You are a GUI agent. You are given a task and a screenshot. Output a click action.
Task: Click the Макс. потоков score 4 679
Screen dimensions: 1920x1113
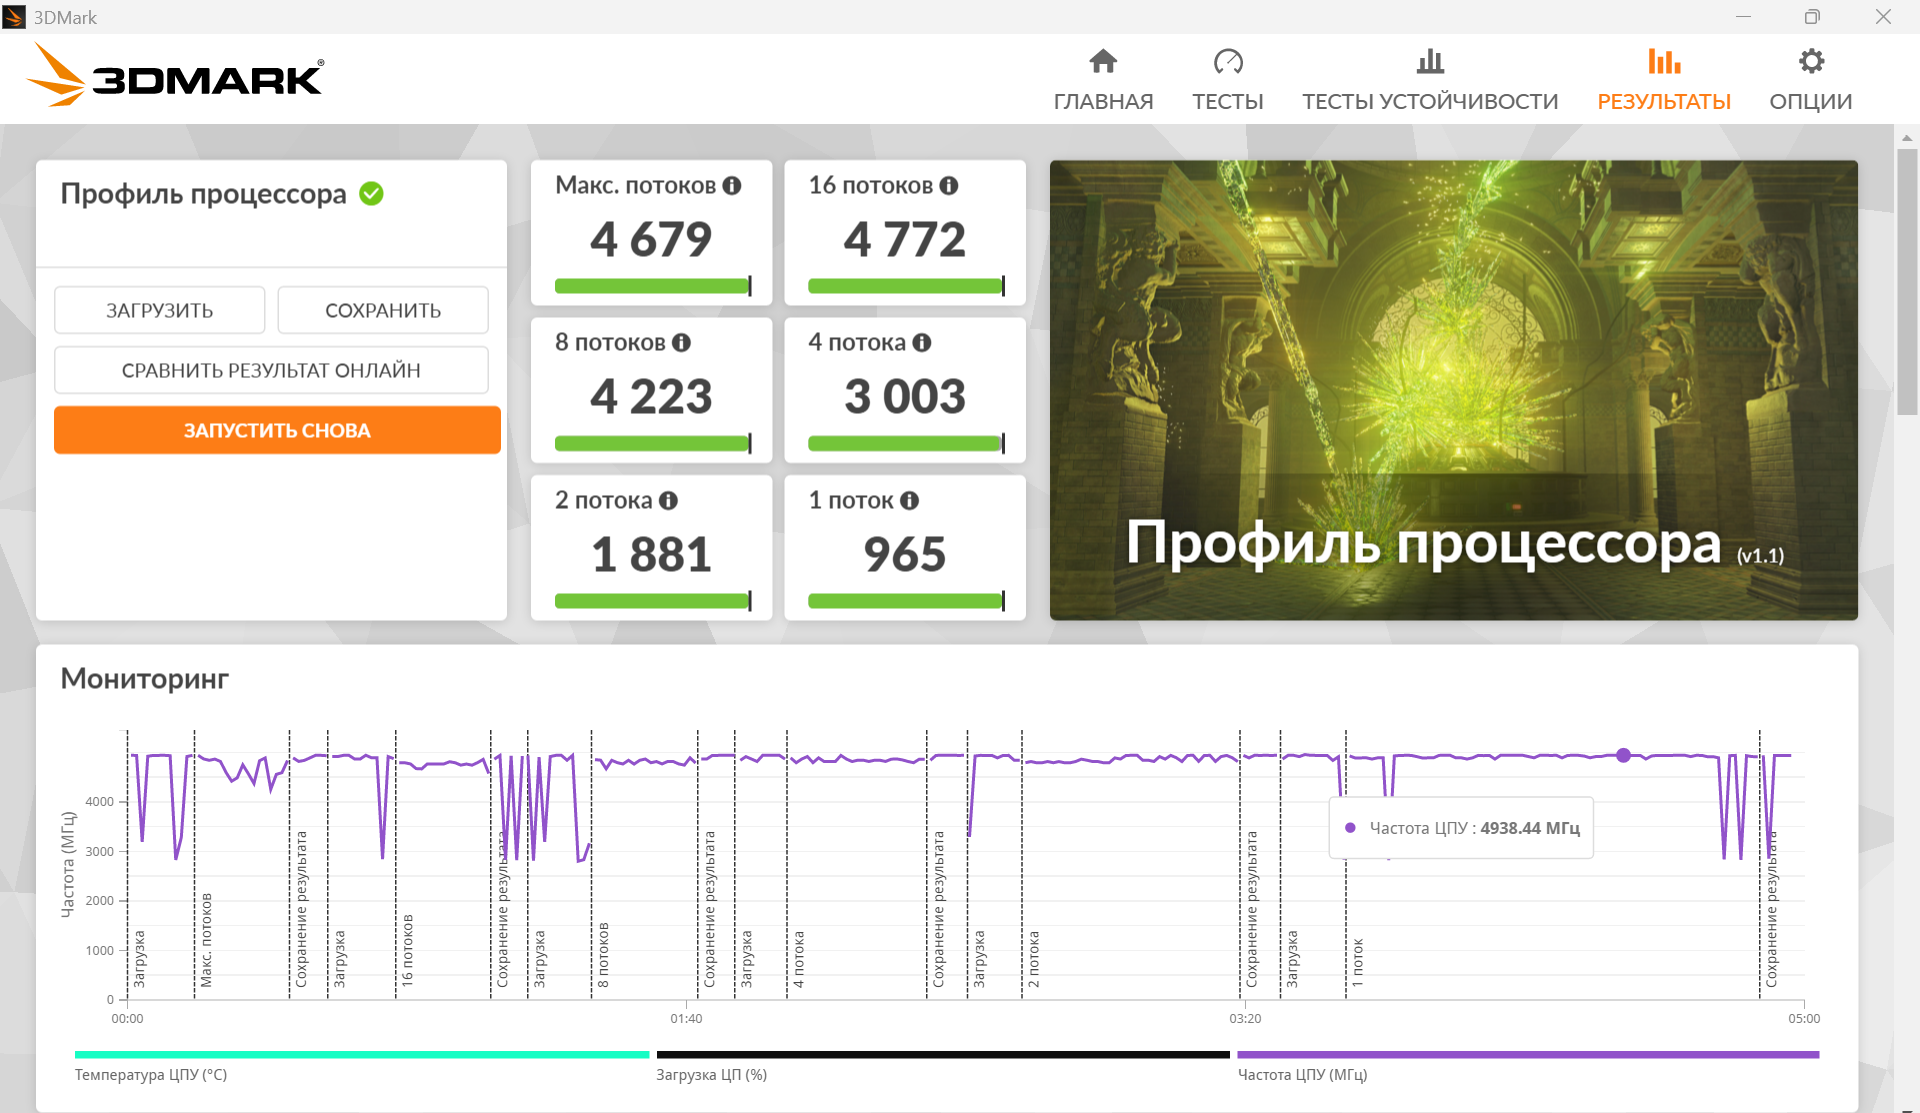point(651,239)
